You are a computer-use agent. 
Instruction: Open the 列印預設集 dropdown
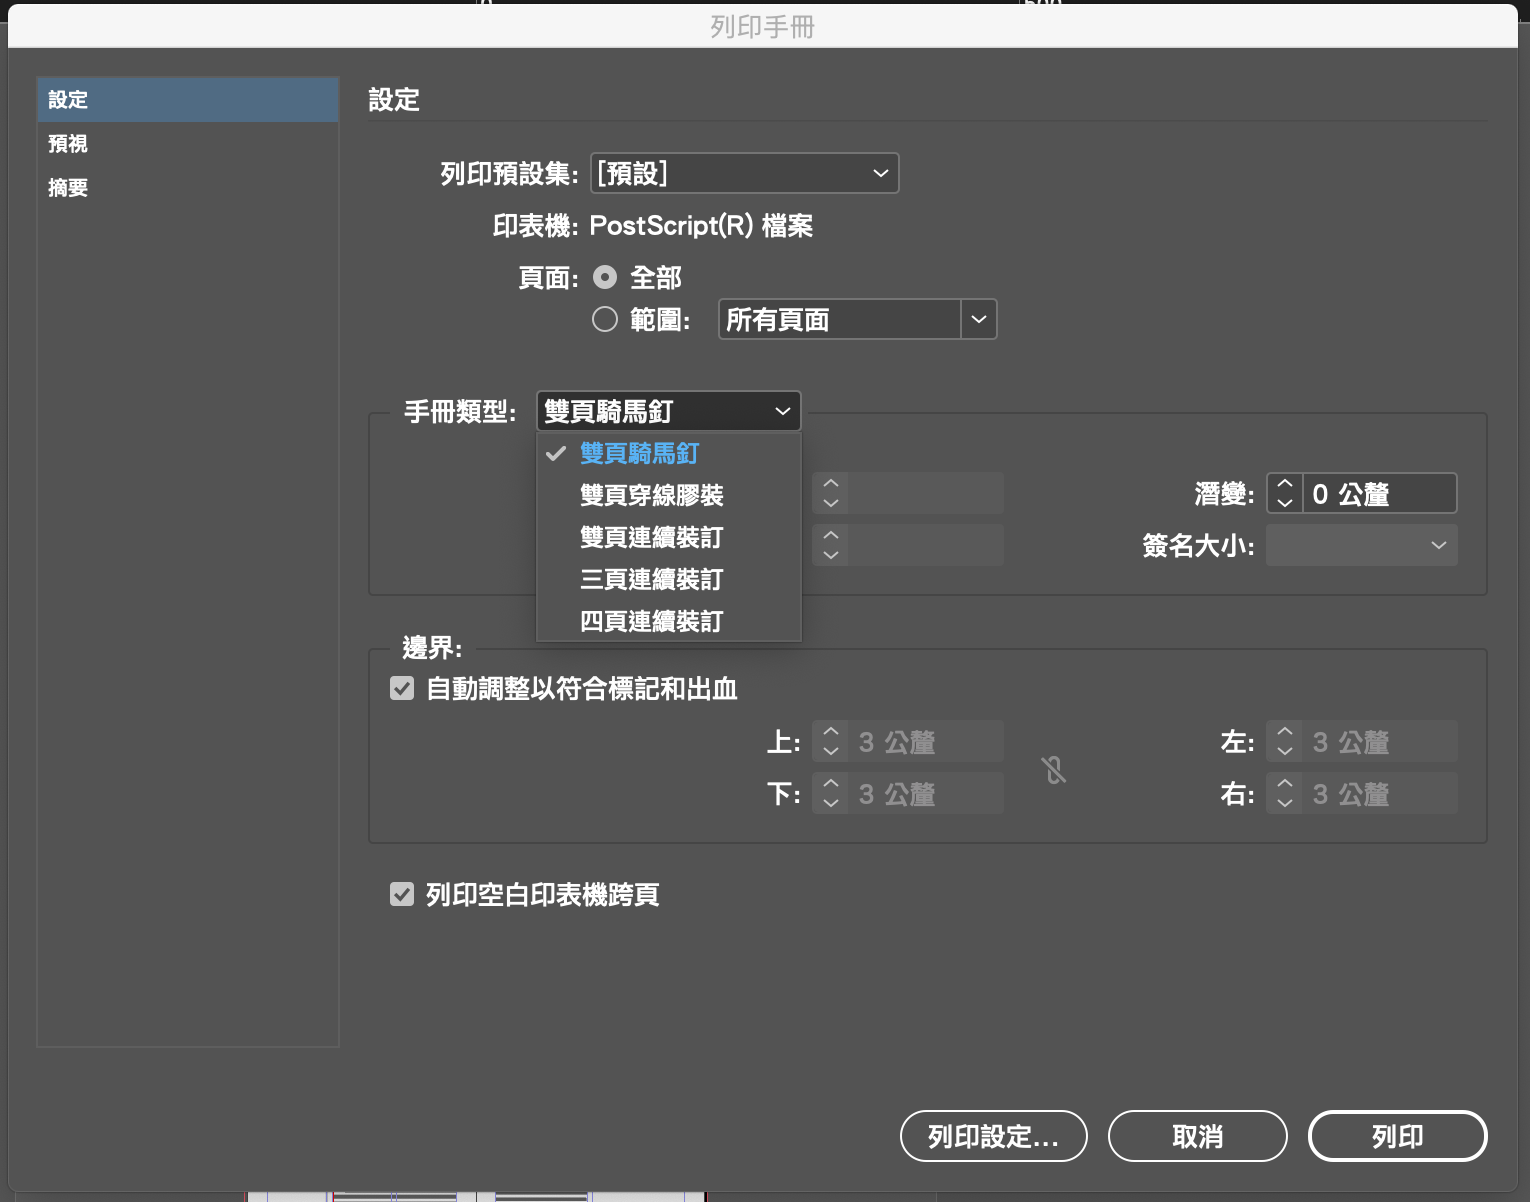(x=744, y=173)
